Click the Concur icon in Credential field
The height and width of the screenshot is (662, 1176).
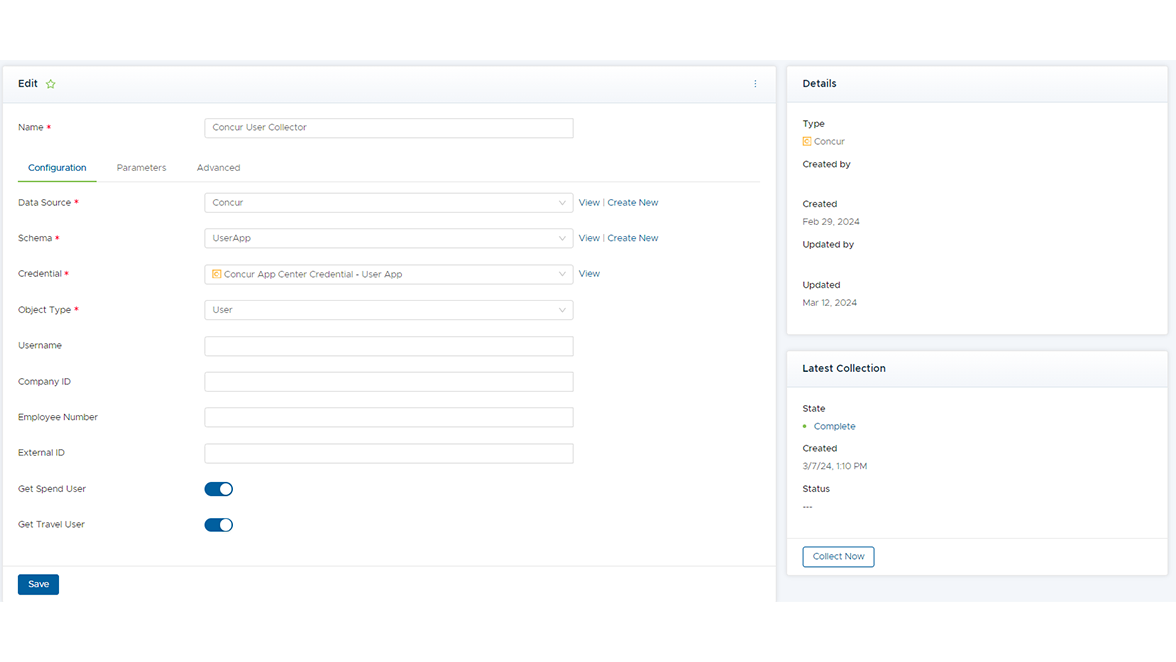pos(217,274)
